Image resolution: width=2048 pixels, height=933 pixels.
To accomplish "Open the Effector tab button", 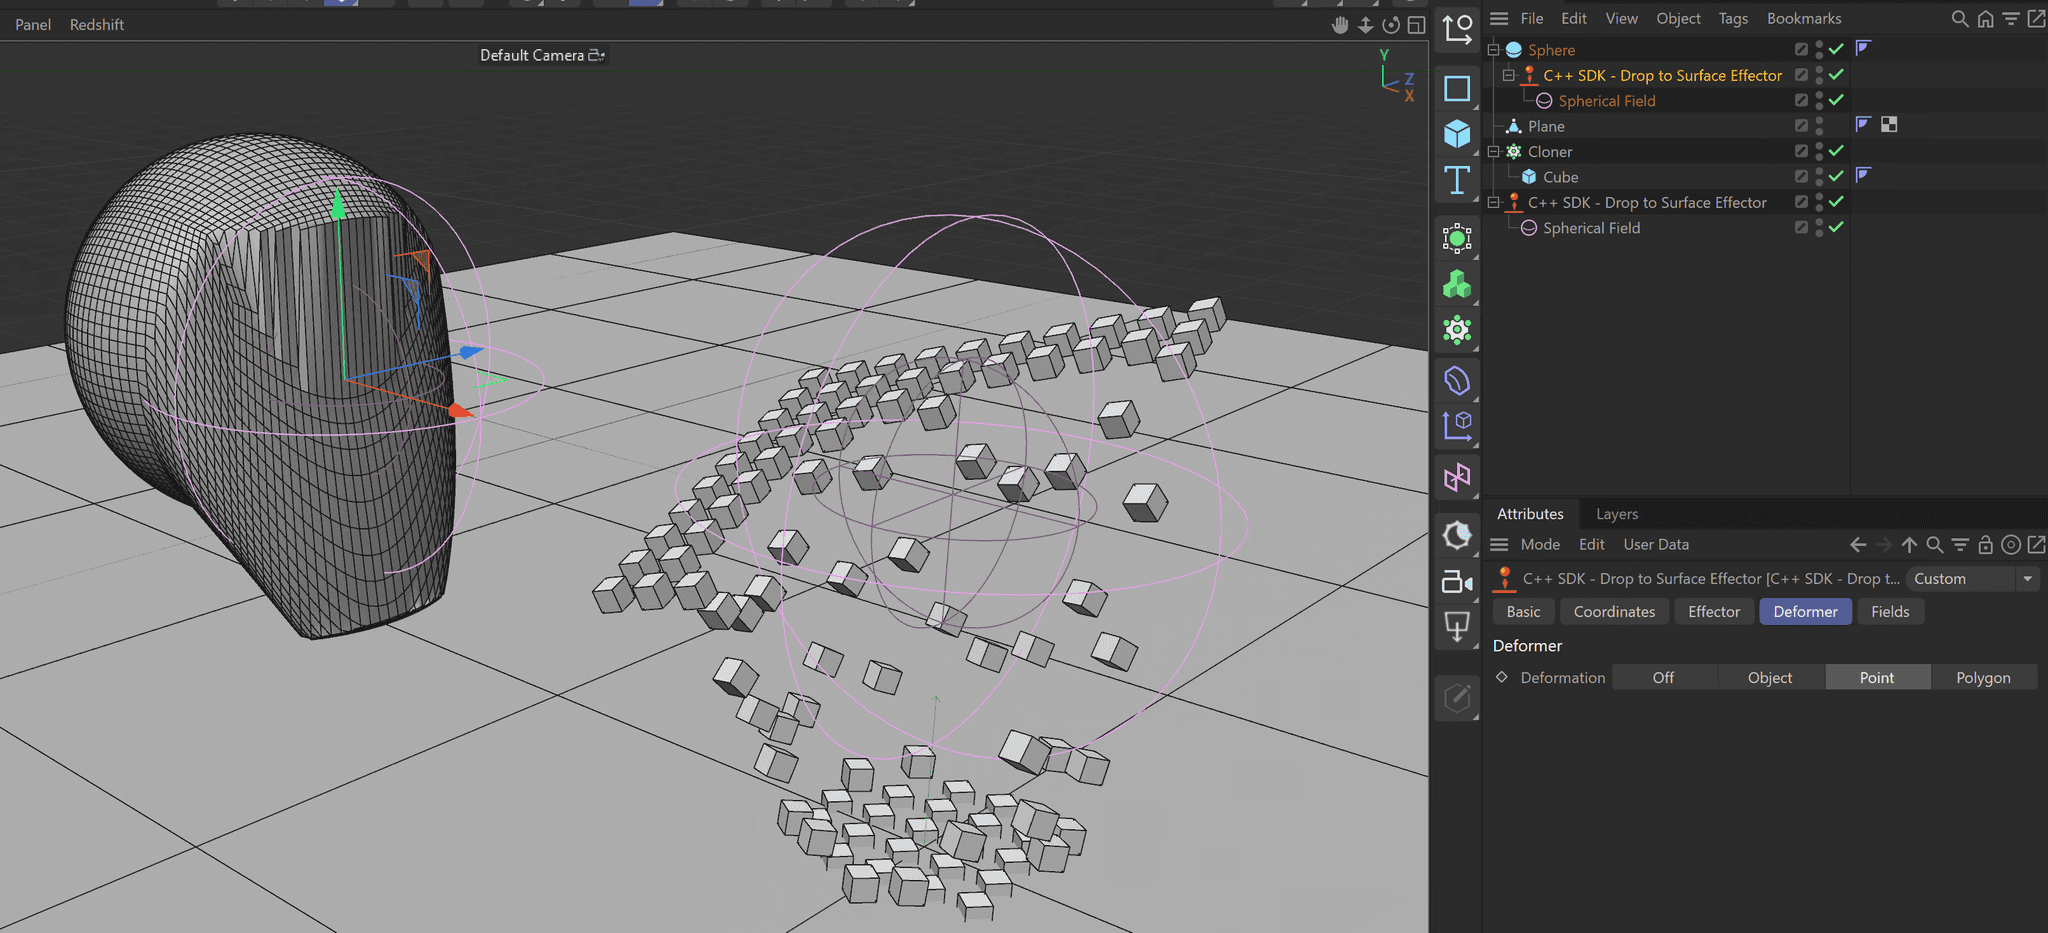I will click(x=1714, y=612).
